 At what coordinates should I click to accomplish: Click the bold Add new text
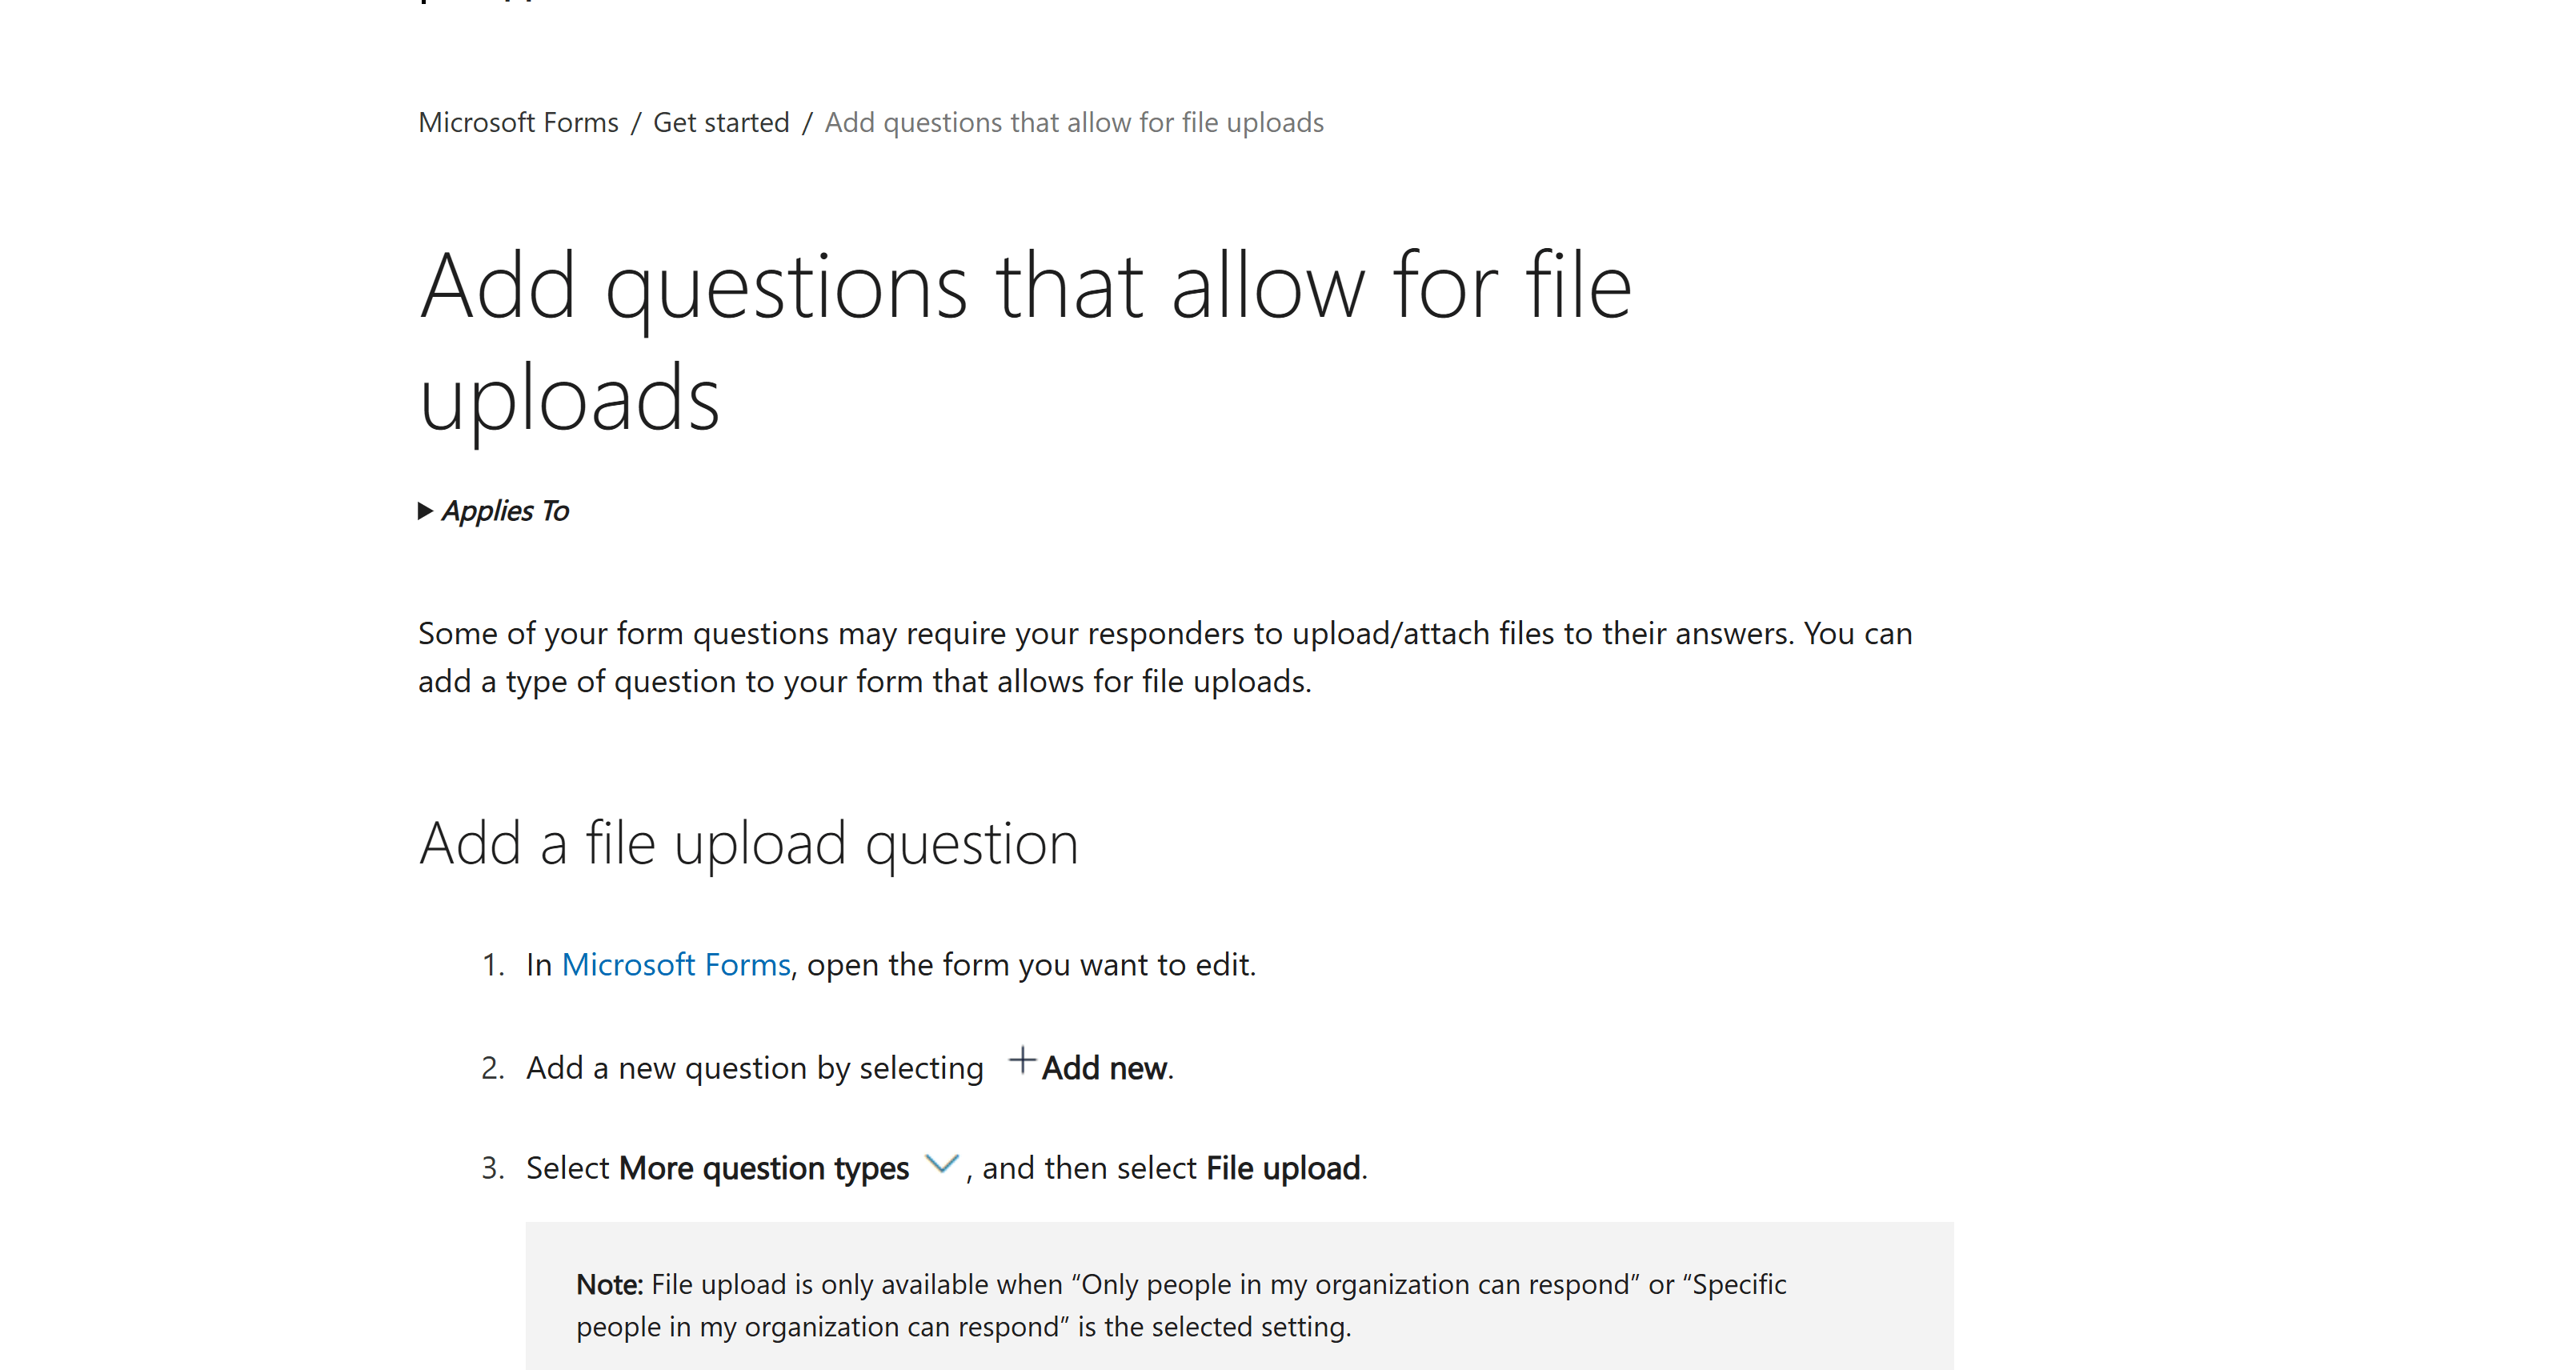[x=1104, y=1068]
